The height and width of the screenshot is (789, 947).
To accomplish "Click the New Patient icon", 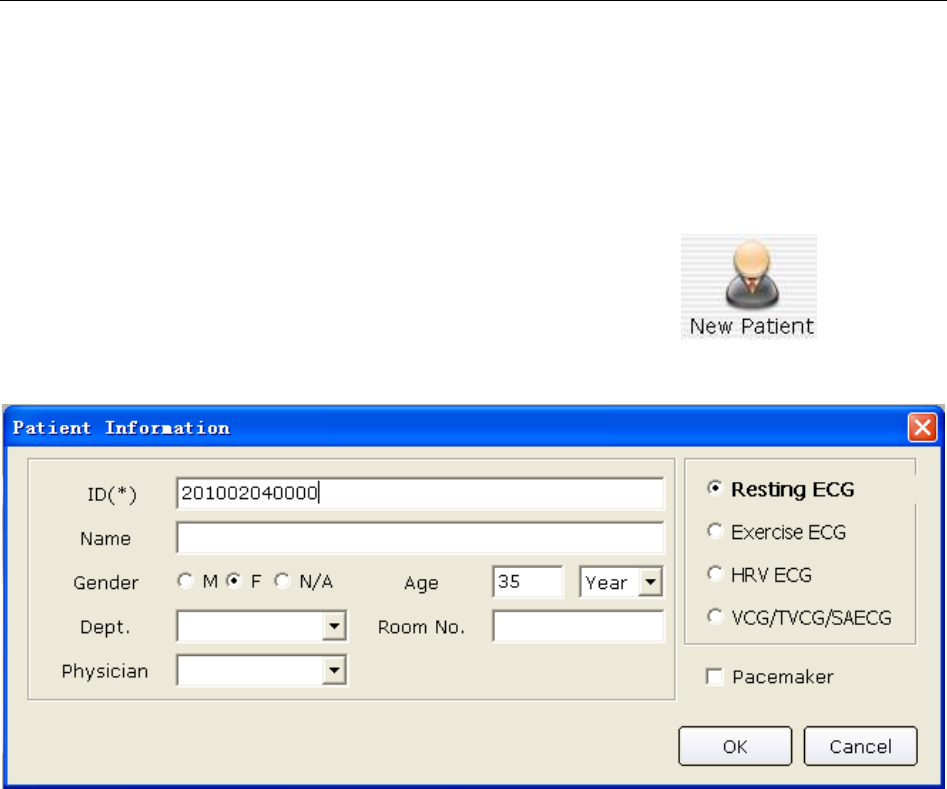I will (x=749, y=286).
